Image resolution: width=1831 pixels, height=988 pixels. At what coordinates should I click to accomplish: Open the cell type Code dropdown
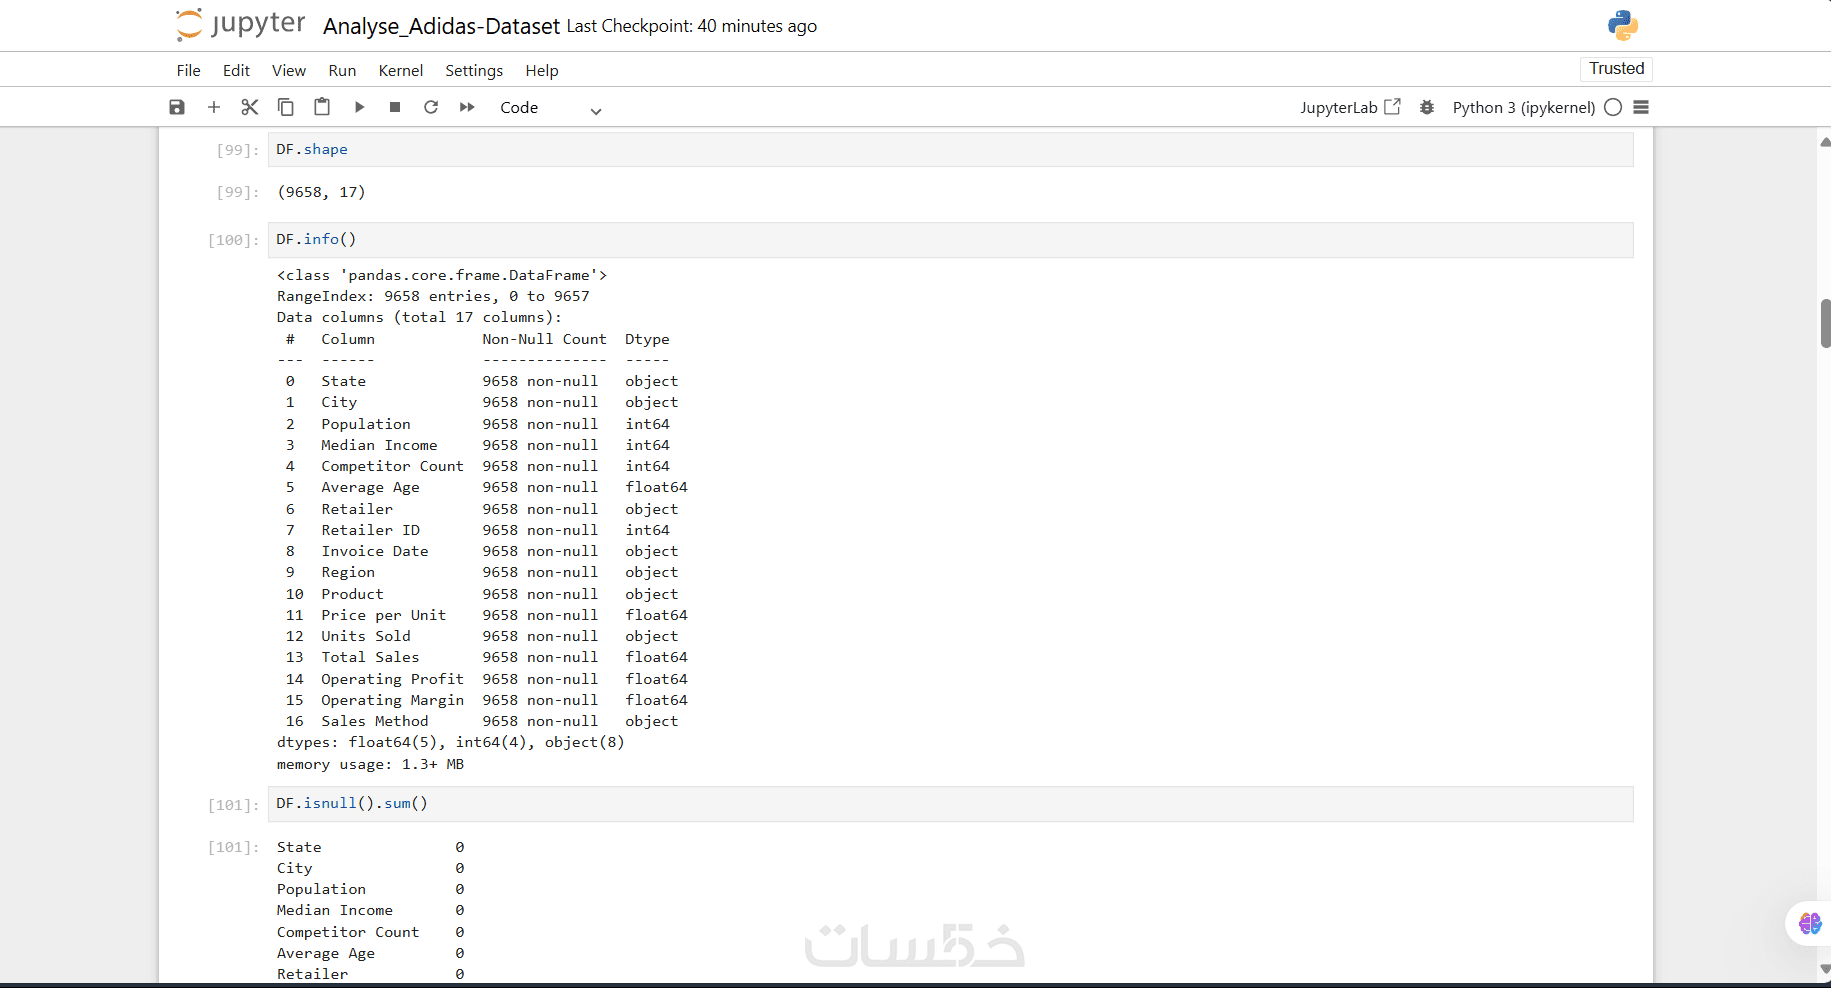(550, 108)
